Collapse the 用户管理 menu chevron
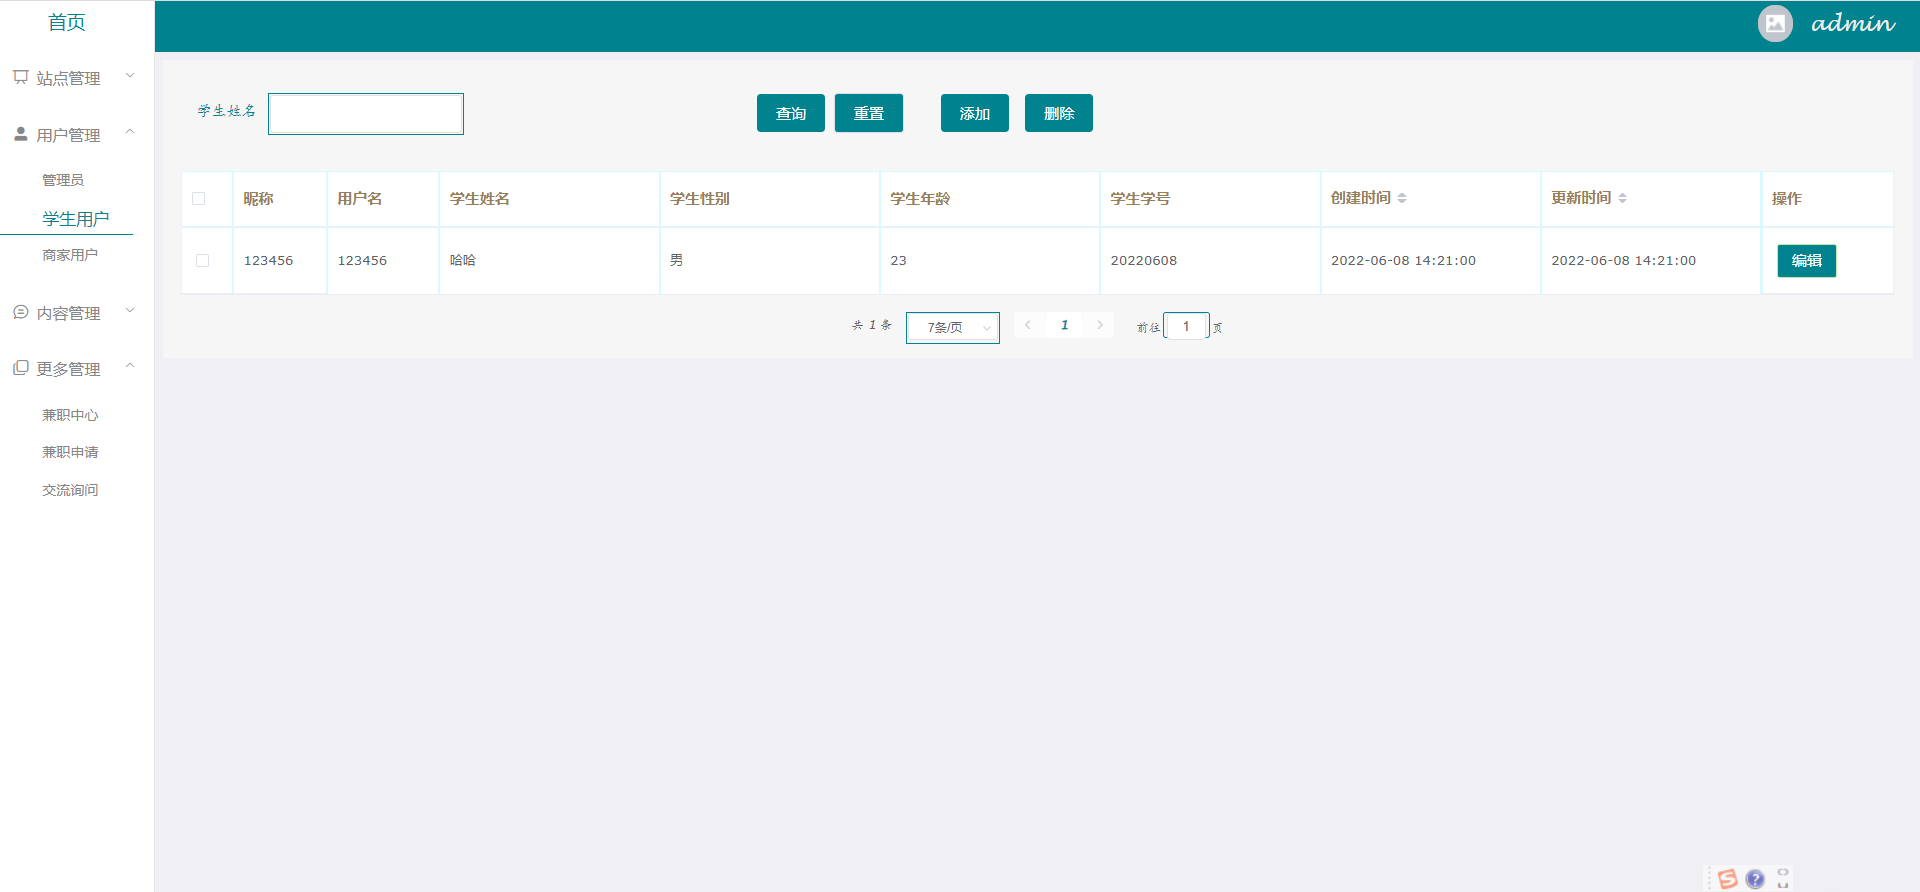The height and width of the screenshot is (892, 1920). point(130,133)
